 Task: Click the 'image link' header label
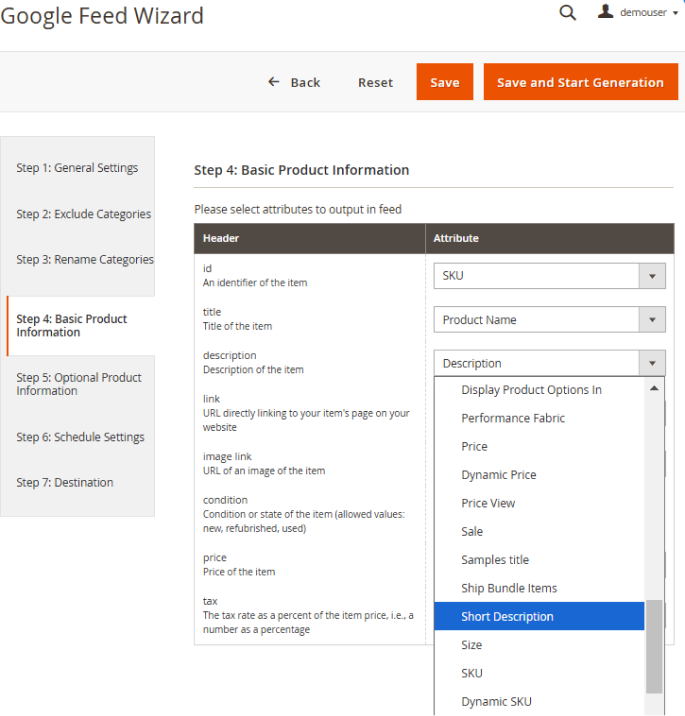point(227,457)
